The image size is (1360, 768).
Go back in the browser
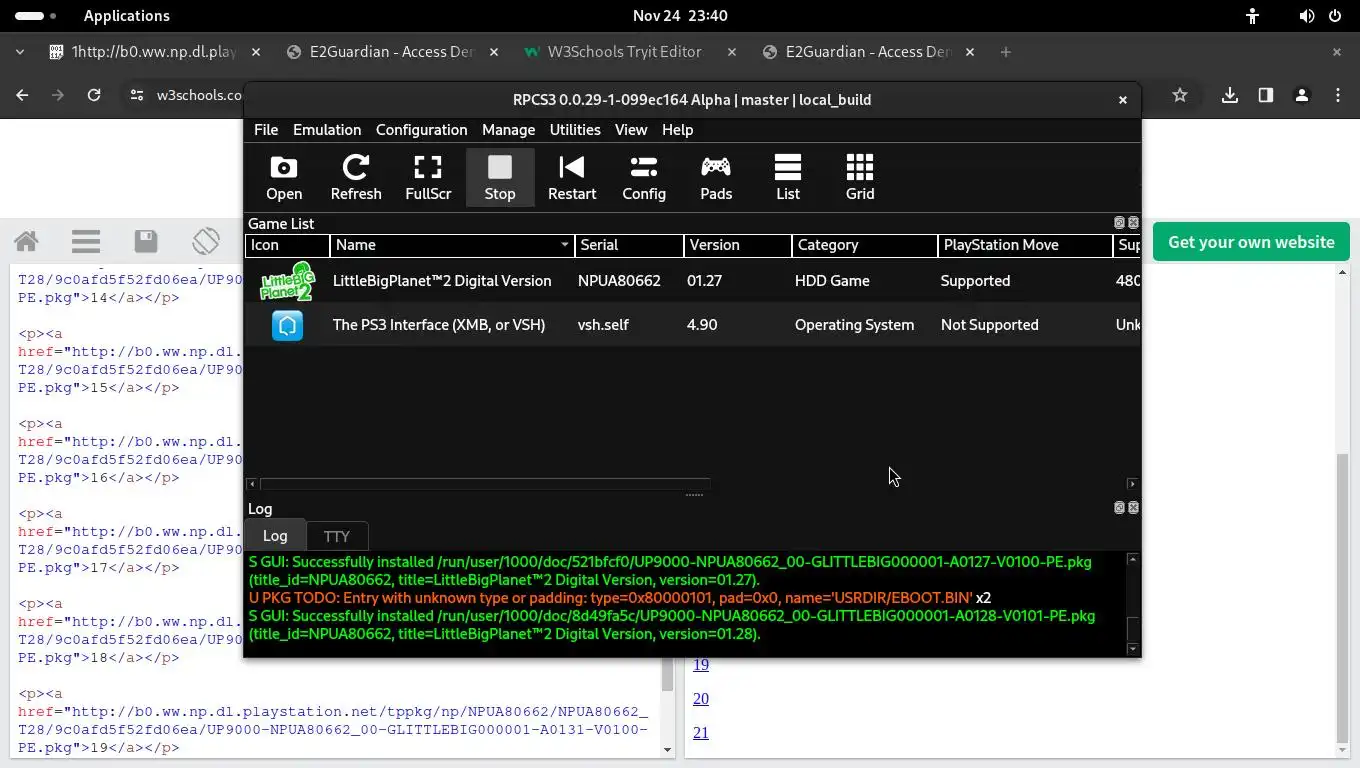point(22,95)
